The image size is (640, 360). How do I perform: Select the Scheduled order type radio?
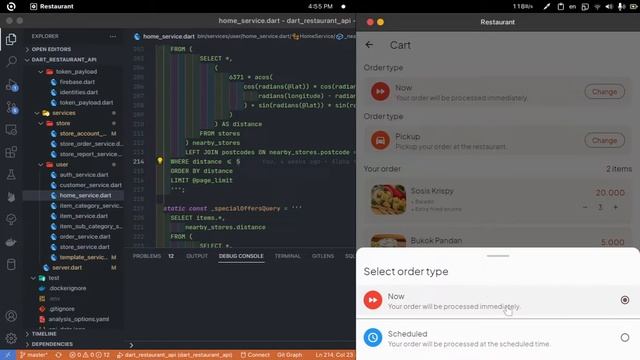point(624,338)
